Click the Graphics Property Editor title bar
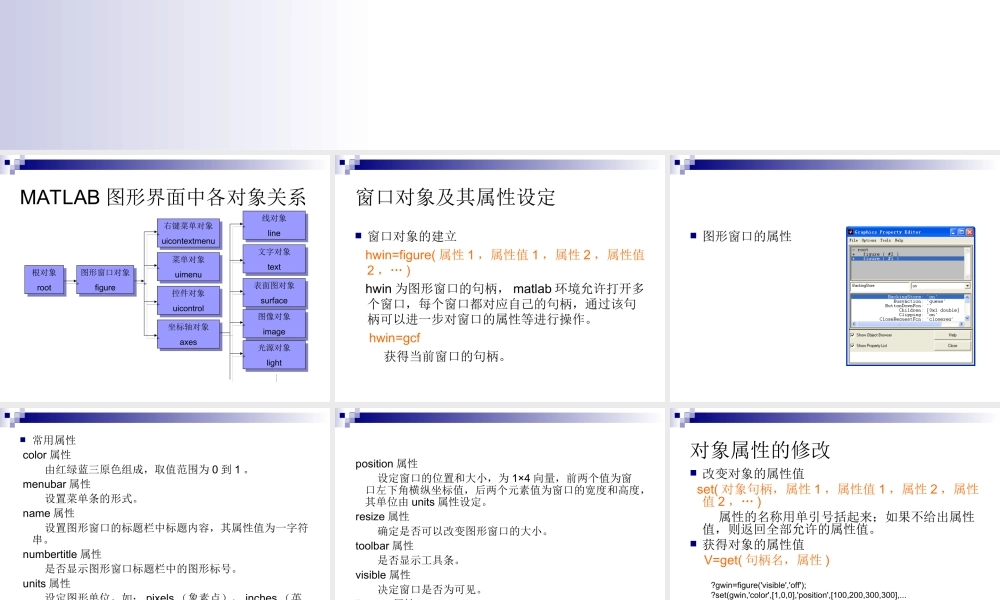Screen dimensions: 1000x600 [x=910, y=232]
